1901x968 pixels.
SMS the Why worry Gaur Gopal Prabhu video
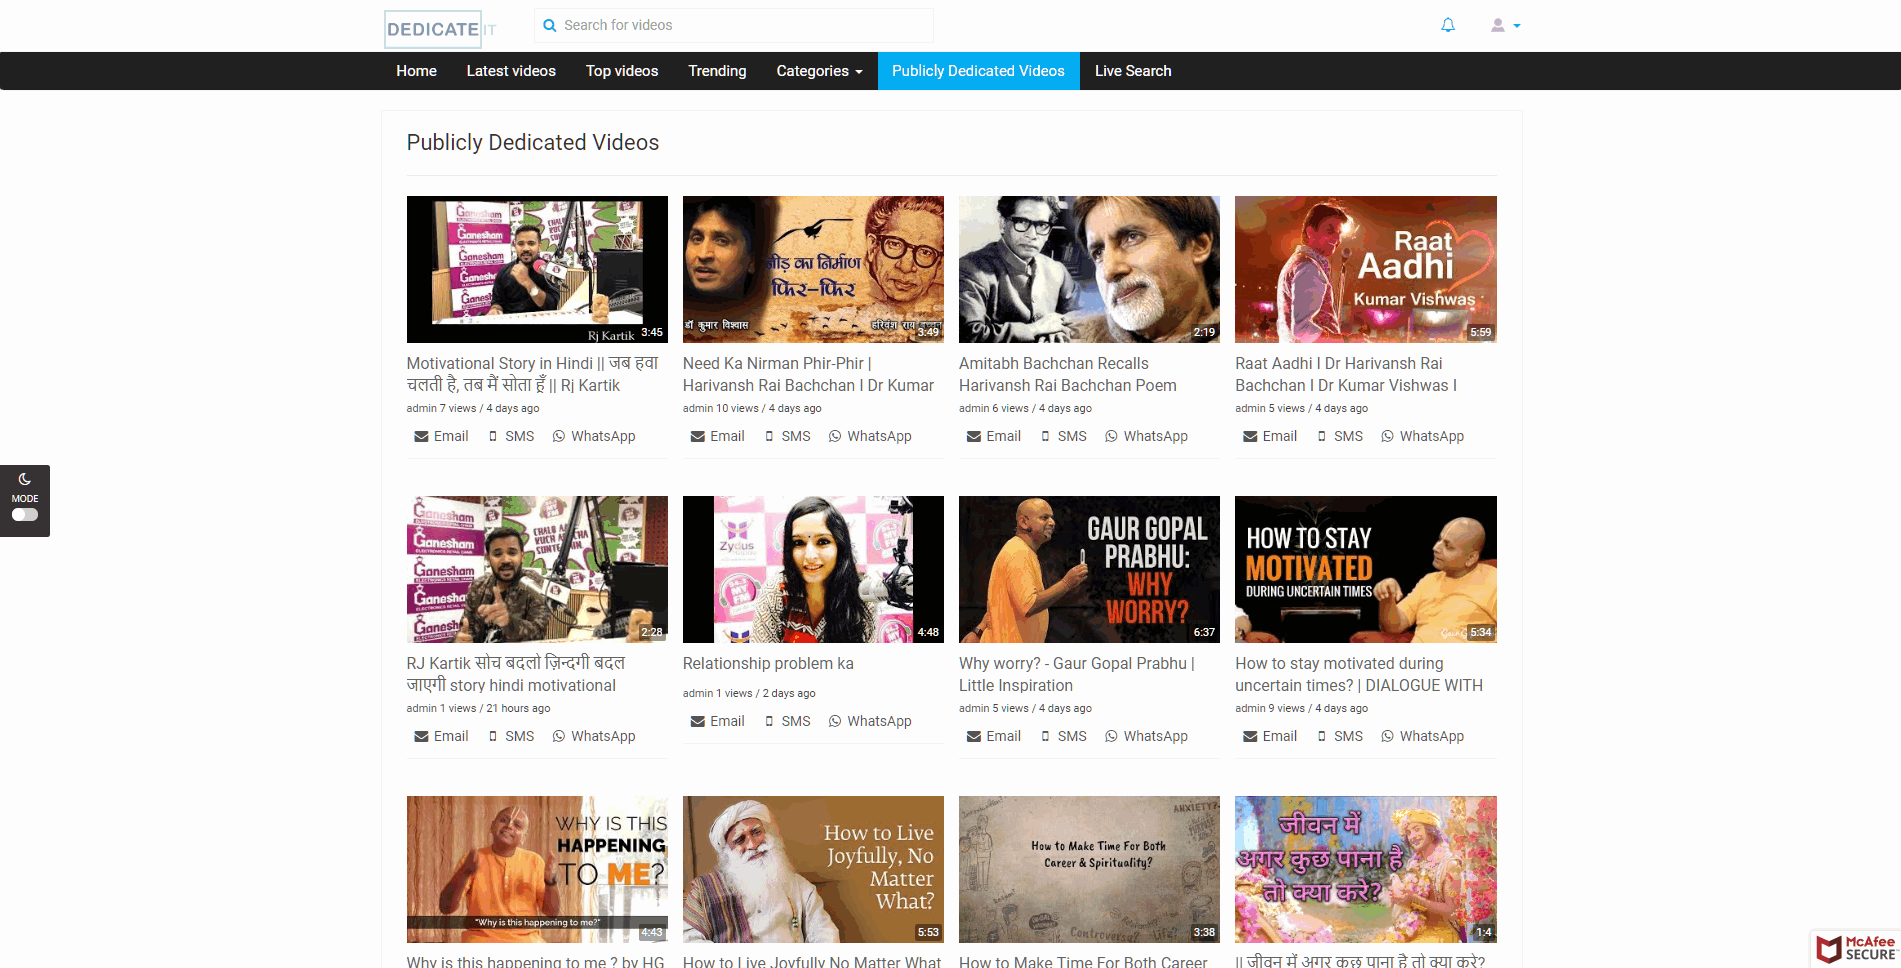pos(1063,736)
